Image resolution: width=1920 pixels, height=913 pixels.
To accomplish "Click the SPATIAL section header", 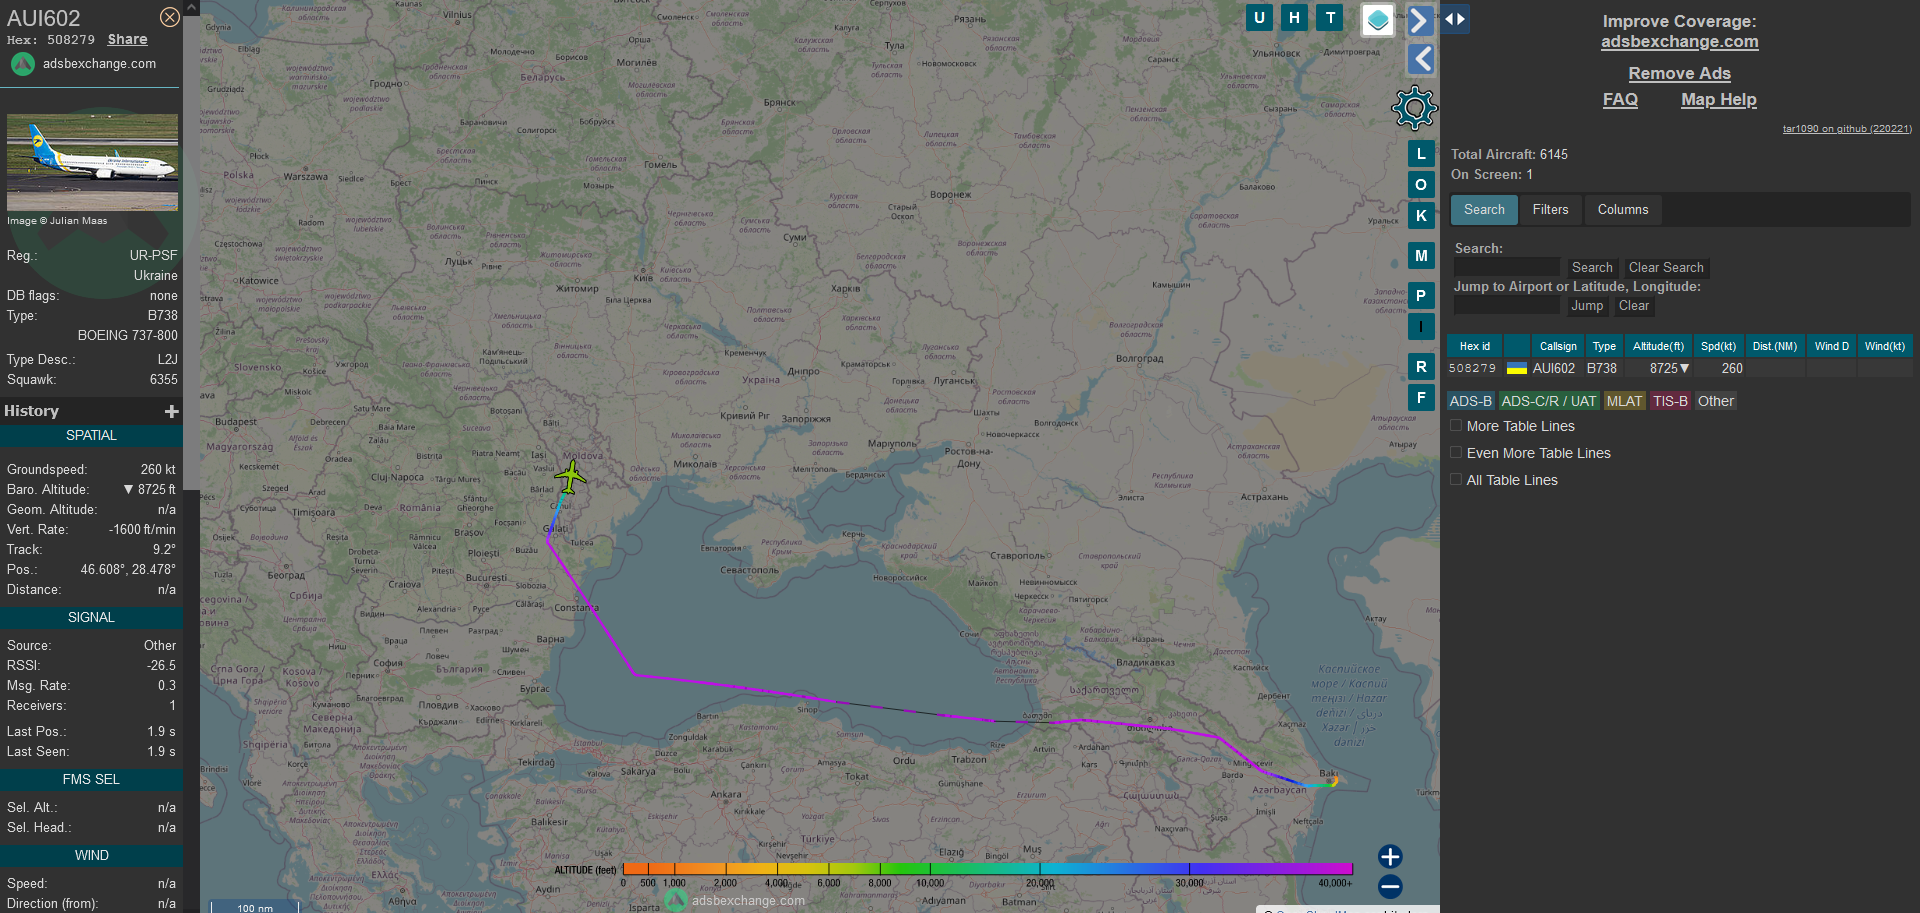I will (x=91, y=436).
